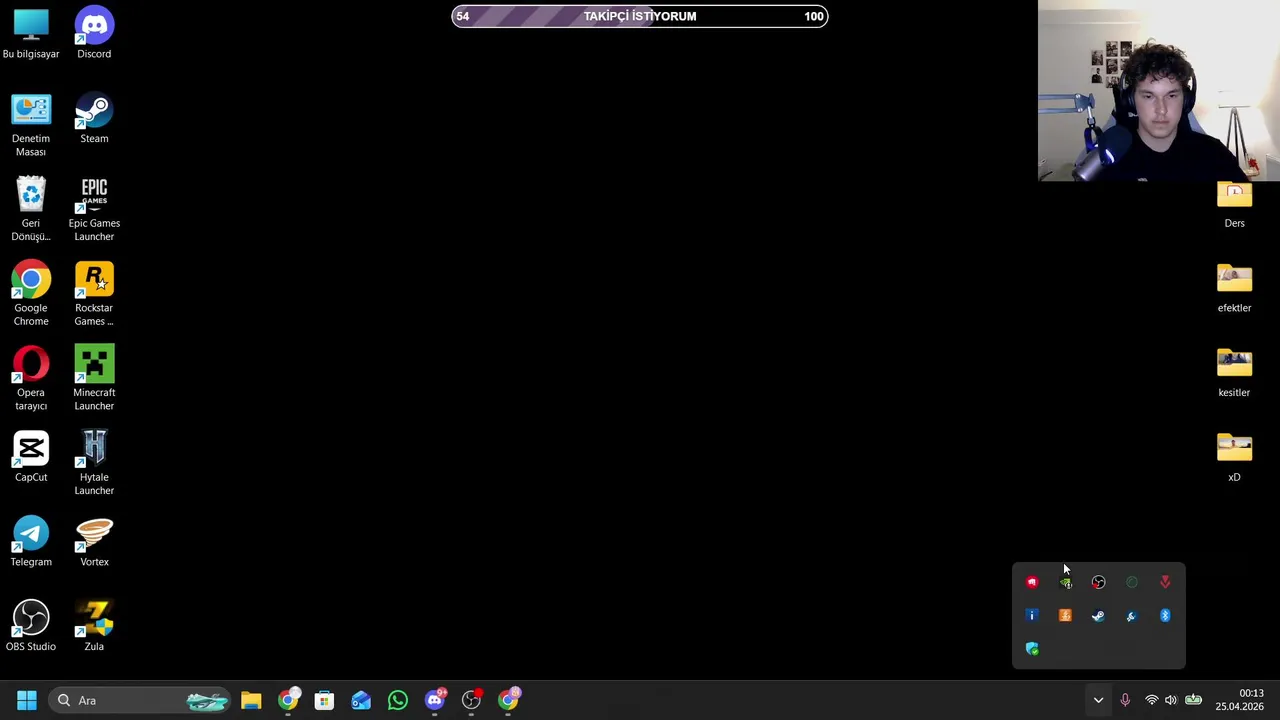Open Discord from the taskbar
Image resolution: width=1280 pixels, height=720 pixels.
click(435, 700)
